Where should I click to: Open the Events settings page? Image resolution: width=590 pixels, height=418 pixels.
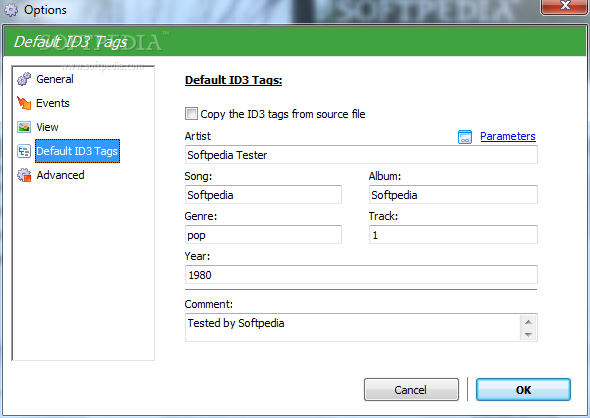pos(53,103)
